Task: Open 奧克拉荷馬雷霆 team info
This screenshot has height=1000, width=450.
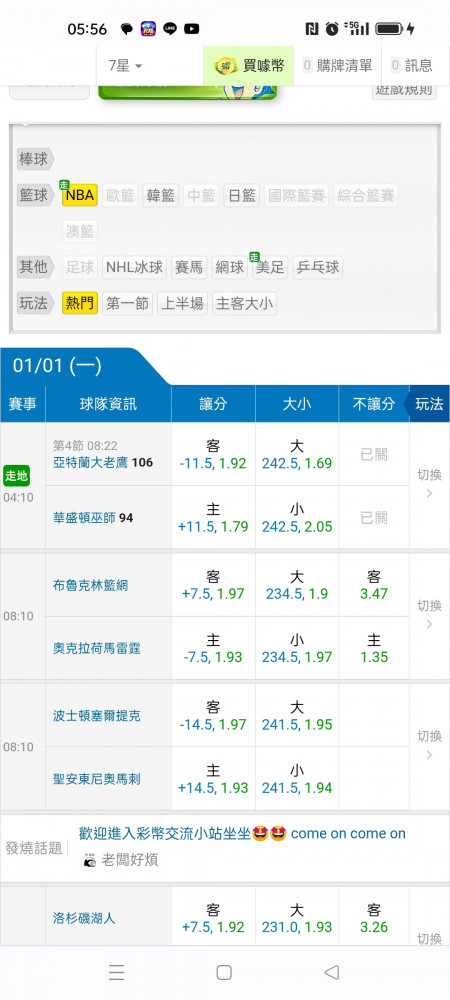Action: tap(96, 649)
